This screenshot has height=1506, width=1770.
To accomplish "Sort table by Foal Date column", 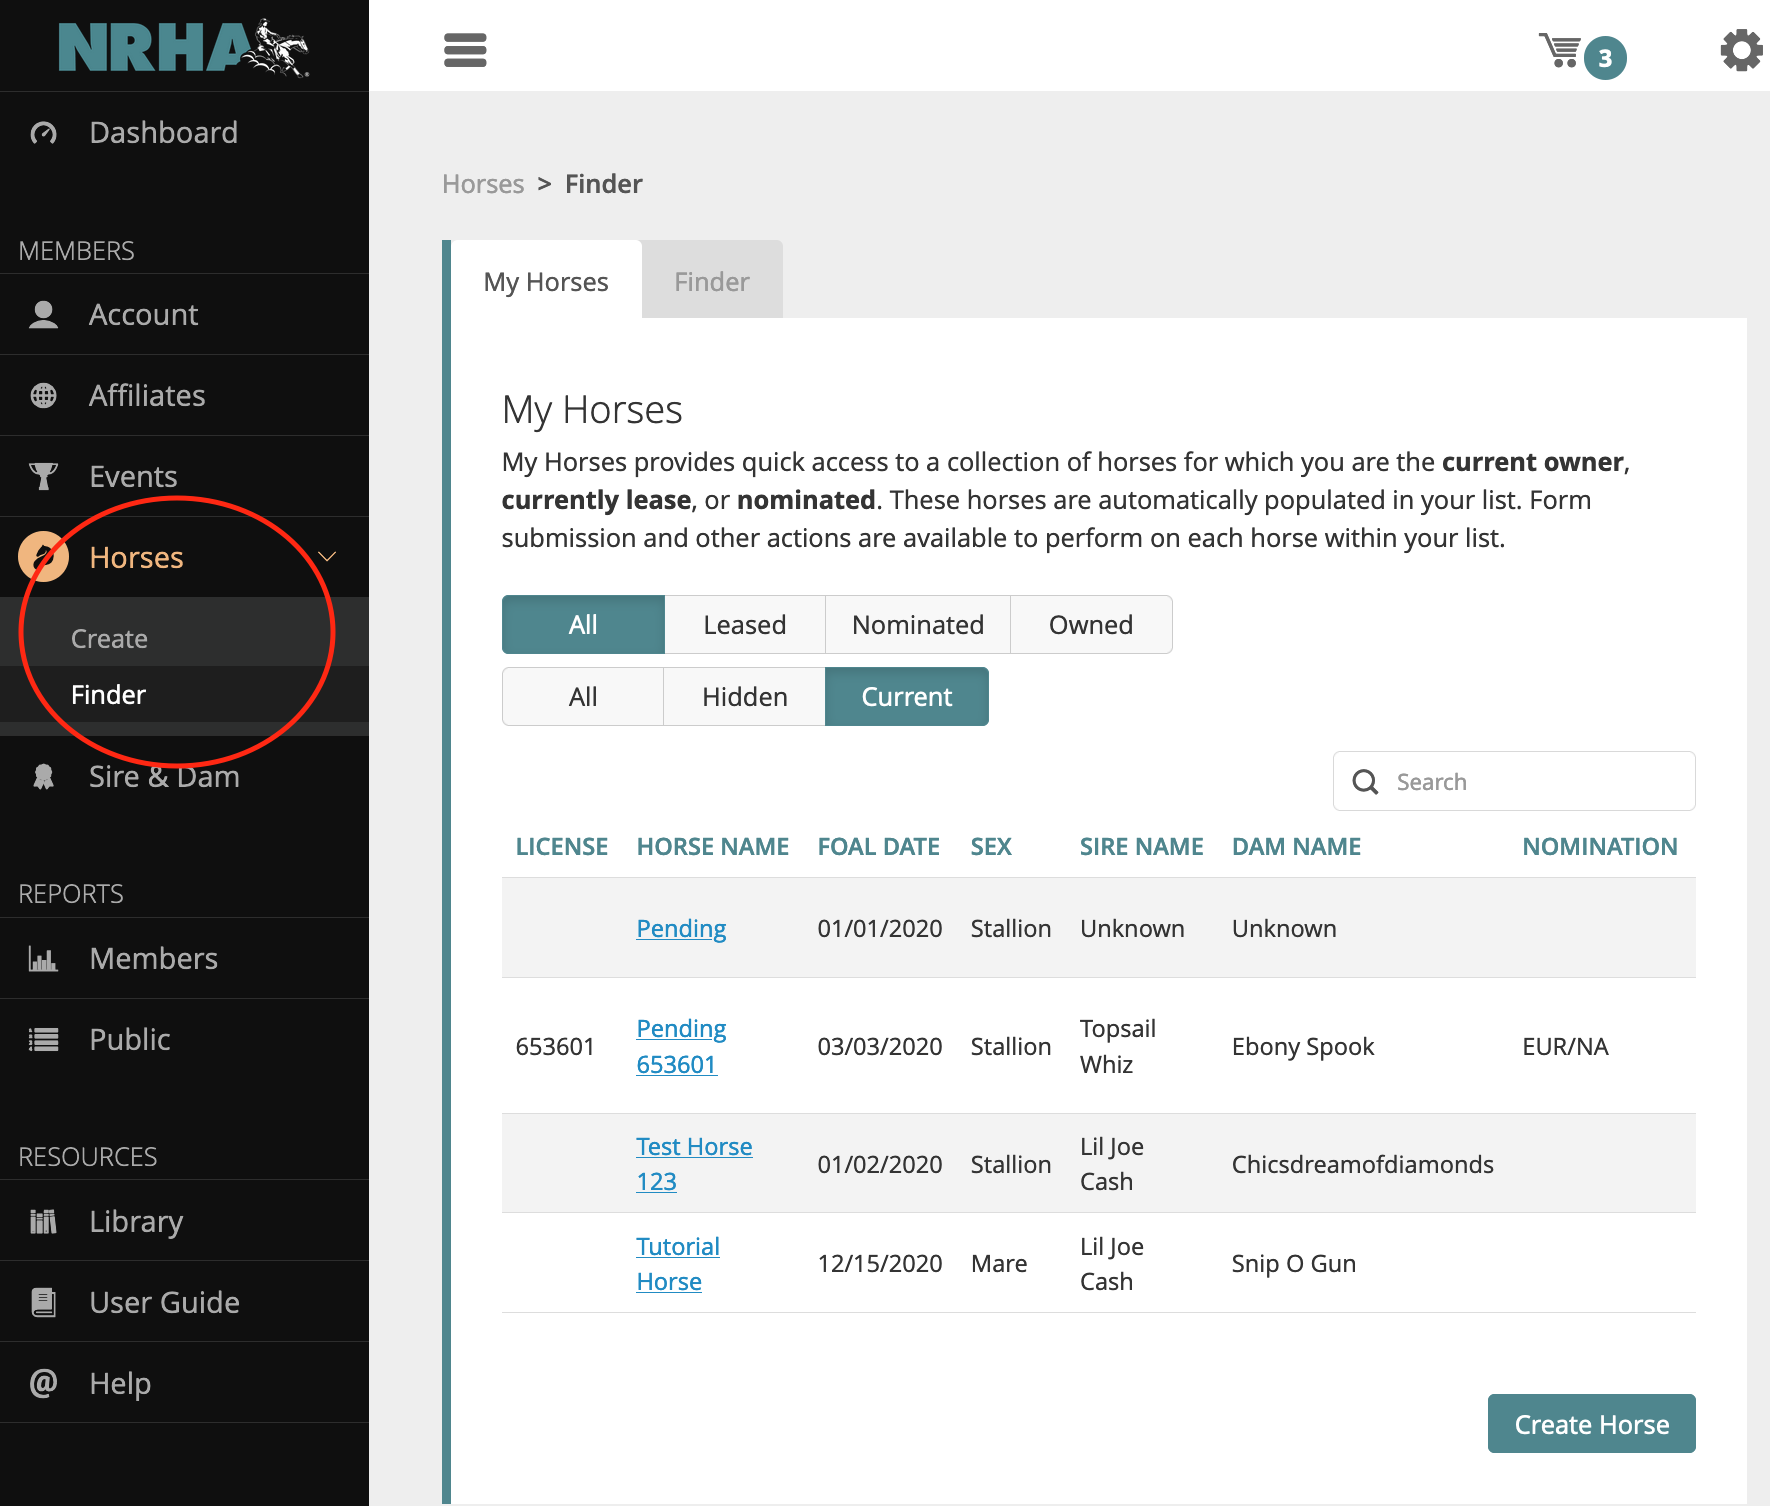I will pyautogui.click(x=878, y=847).
